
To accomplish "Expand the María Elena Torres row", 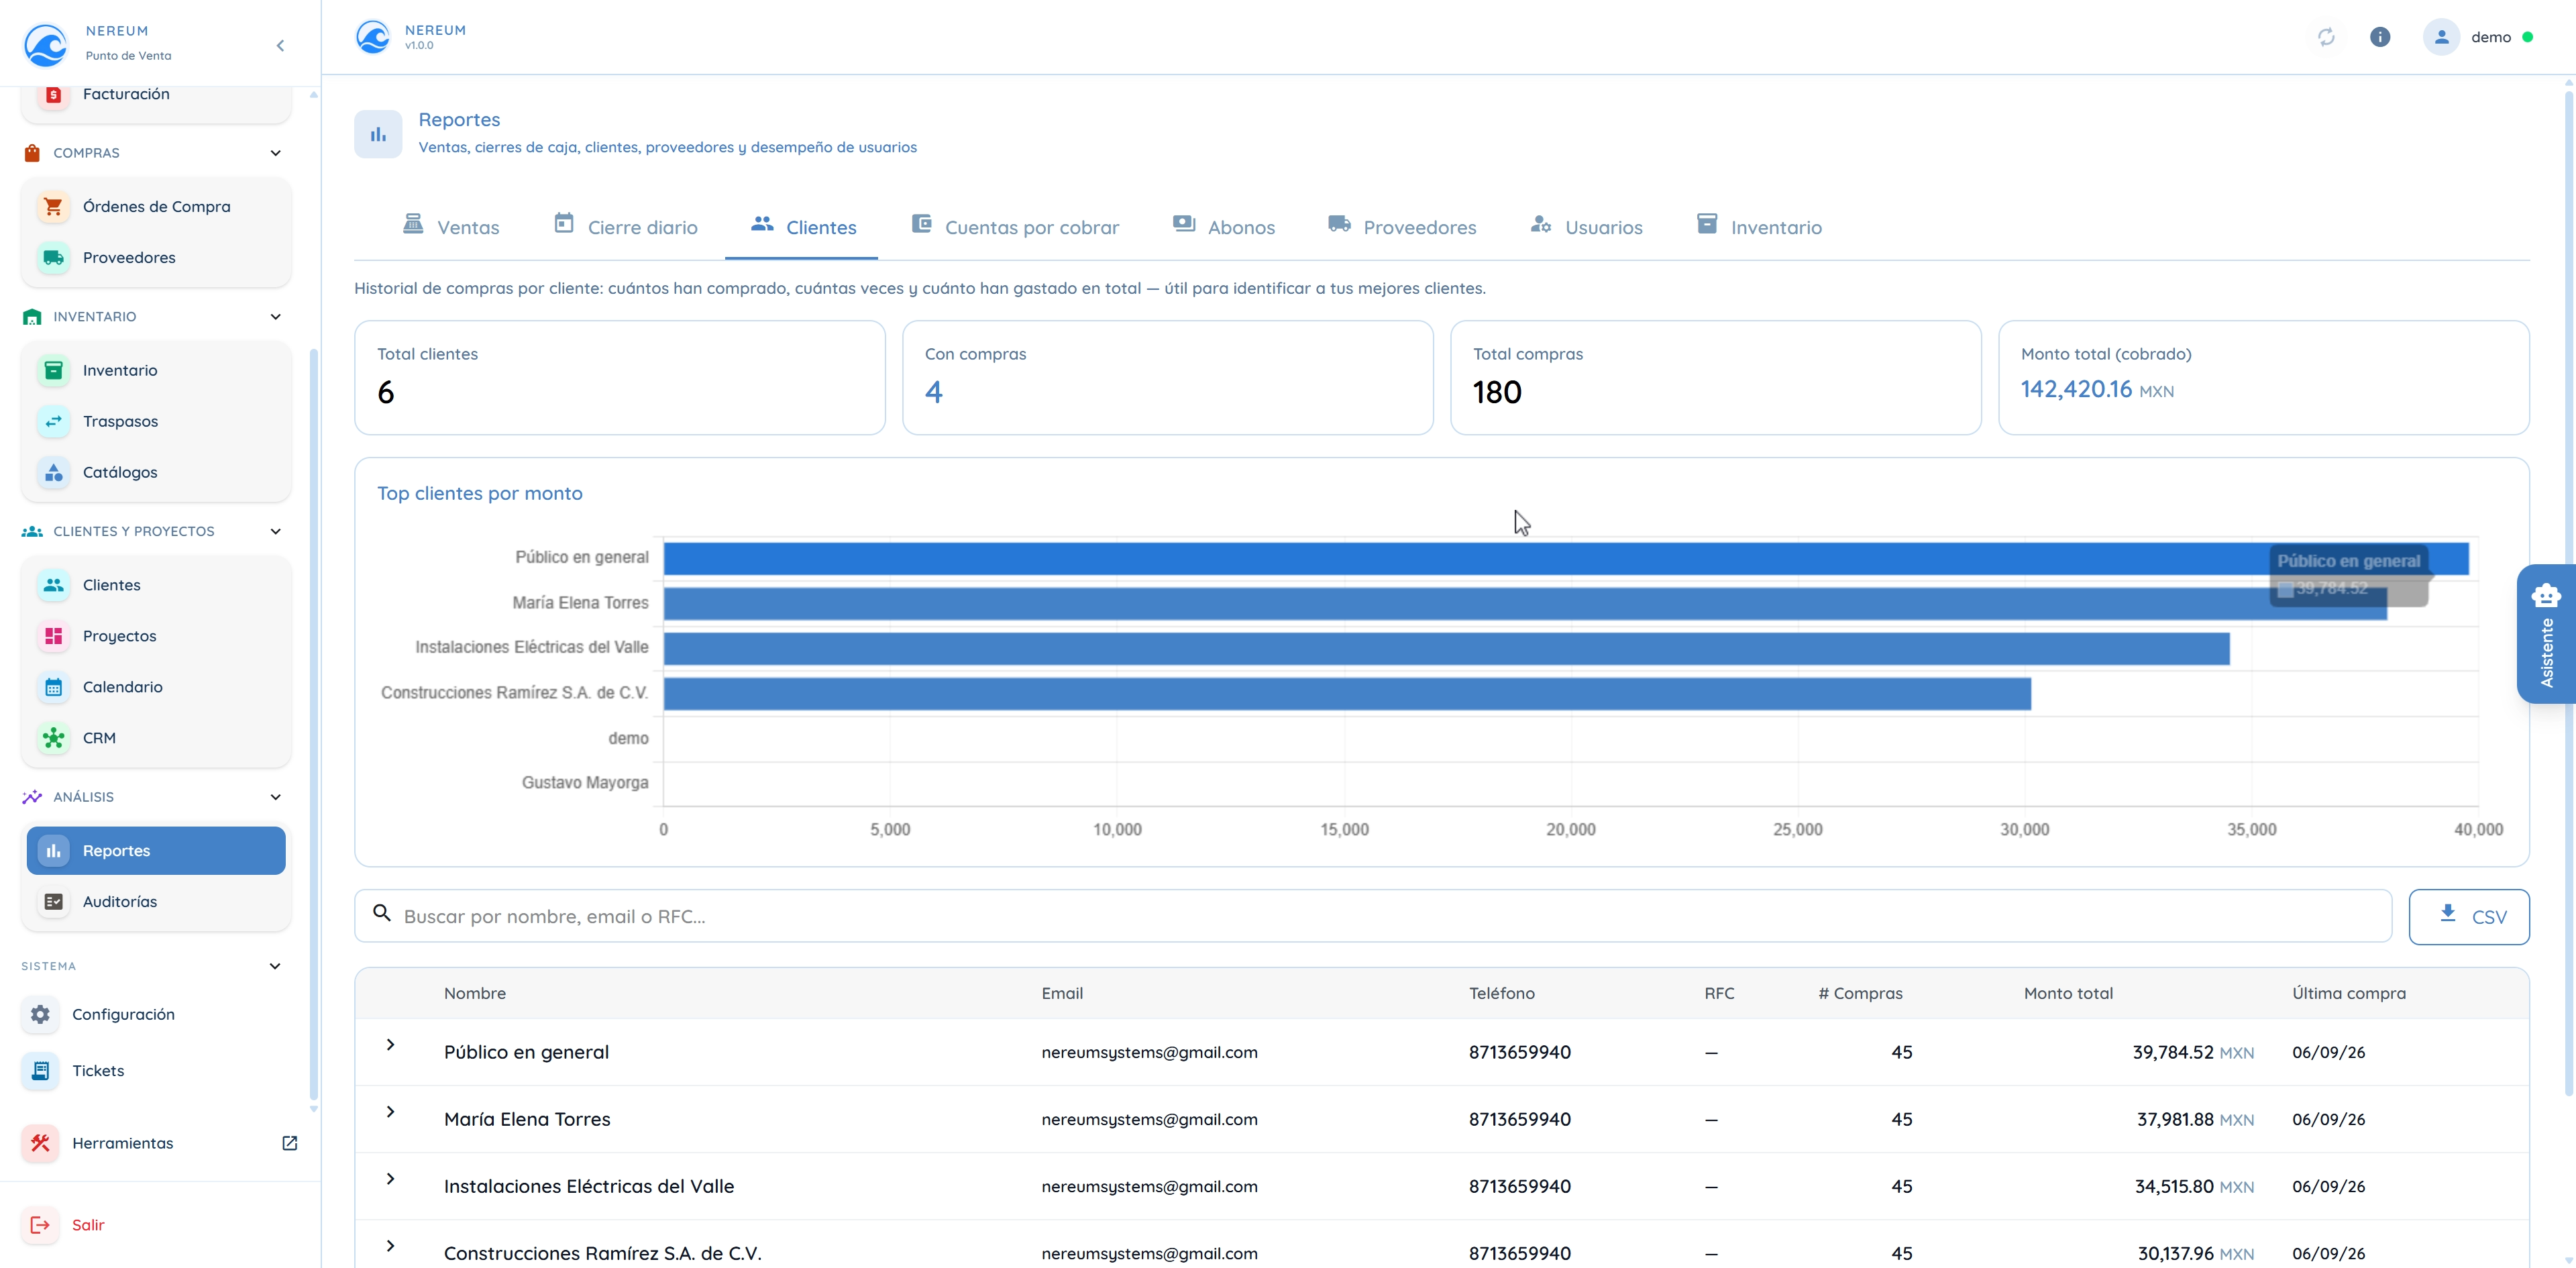I will coord(391,1112).
